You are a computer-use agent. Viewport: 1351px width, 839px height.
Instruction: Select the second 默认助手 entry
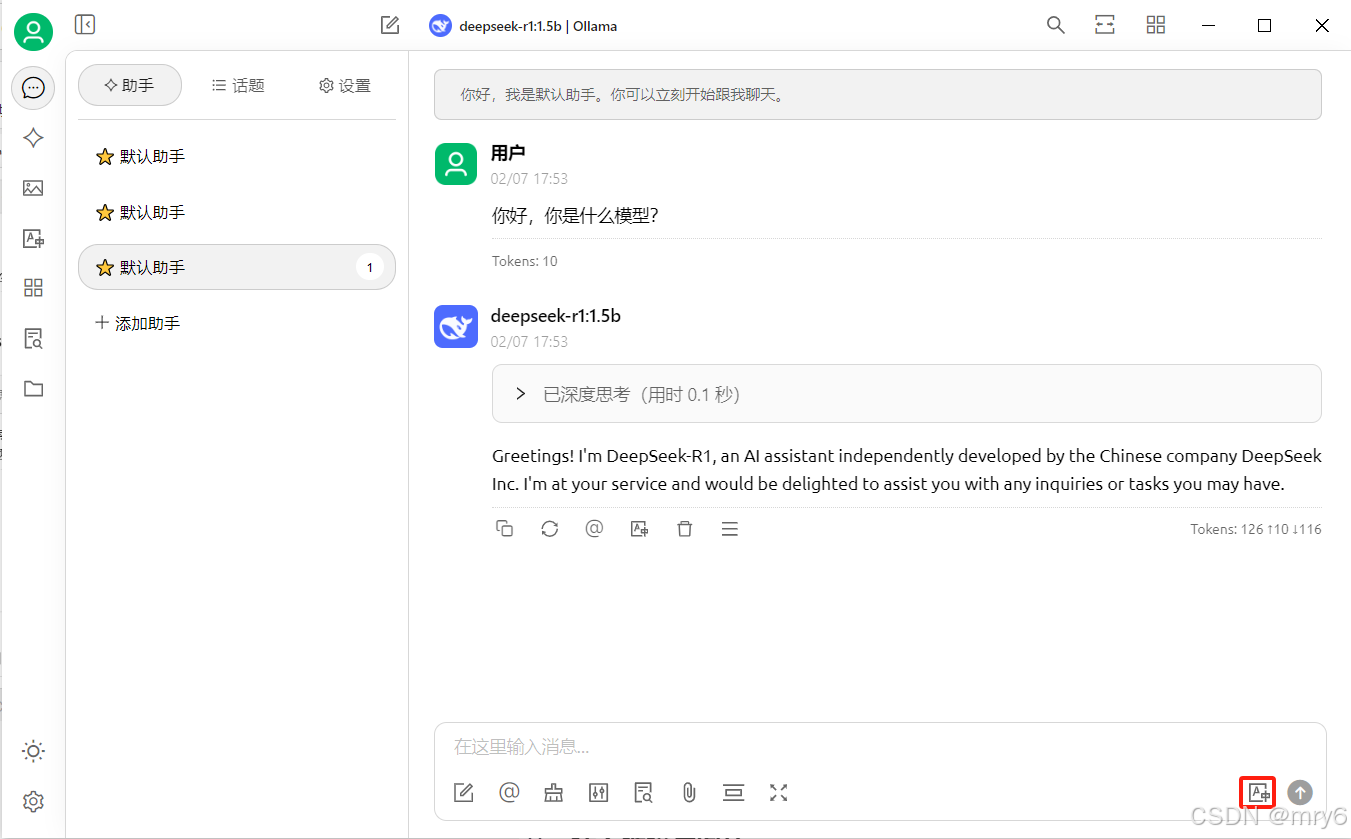(237, 212)
